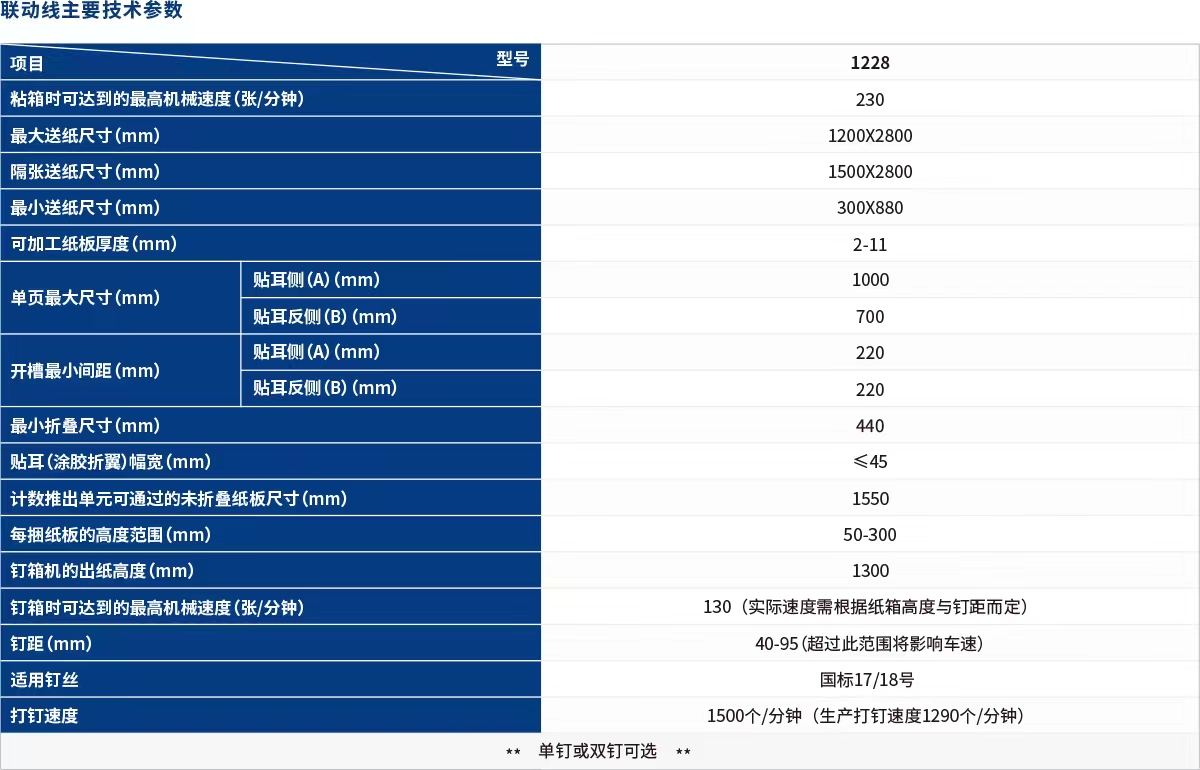Select the 可加工纸板厚度 row label
This screenshot has width=1200, height=770.
pyautogui.click(x=94, y=244)
